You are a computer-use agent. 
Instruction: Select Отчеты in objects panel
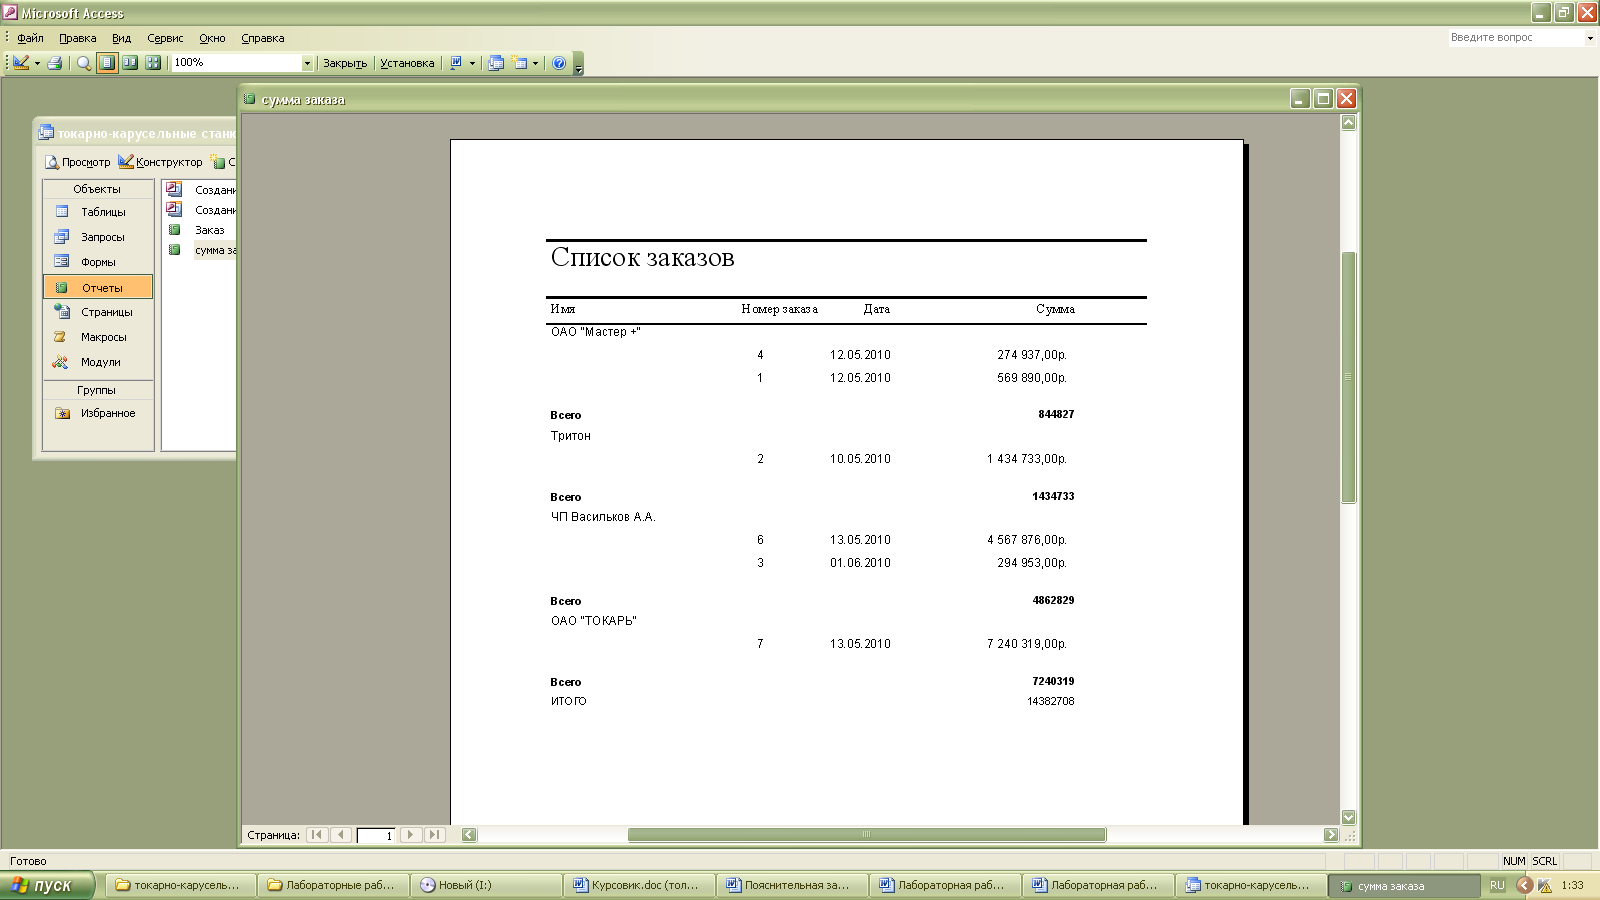click(x=98, y=287)
